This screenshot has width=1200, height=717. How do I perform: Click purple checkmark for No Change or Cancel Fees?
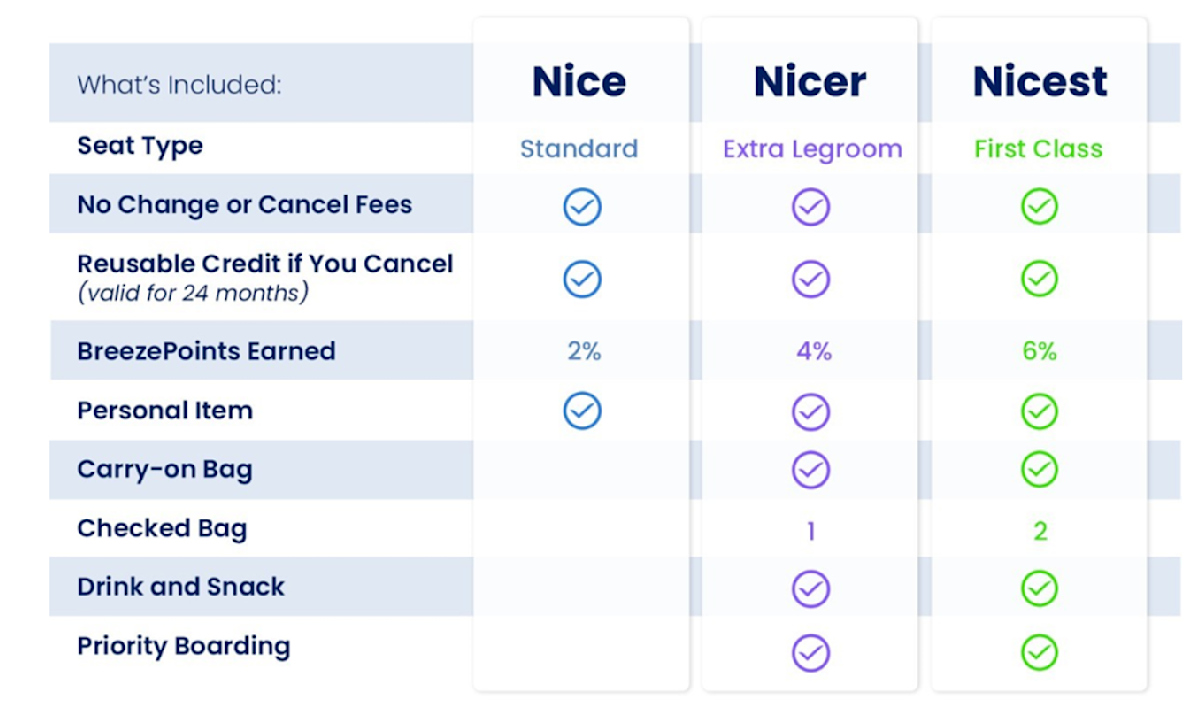click(811, 207)
